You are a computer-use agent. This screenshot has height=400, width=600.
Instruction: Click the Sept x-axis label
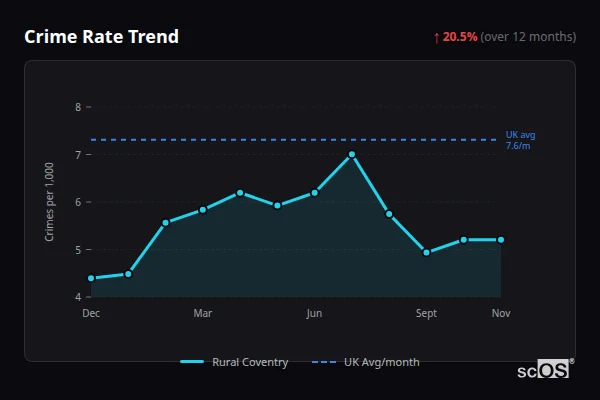426,313
